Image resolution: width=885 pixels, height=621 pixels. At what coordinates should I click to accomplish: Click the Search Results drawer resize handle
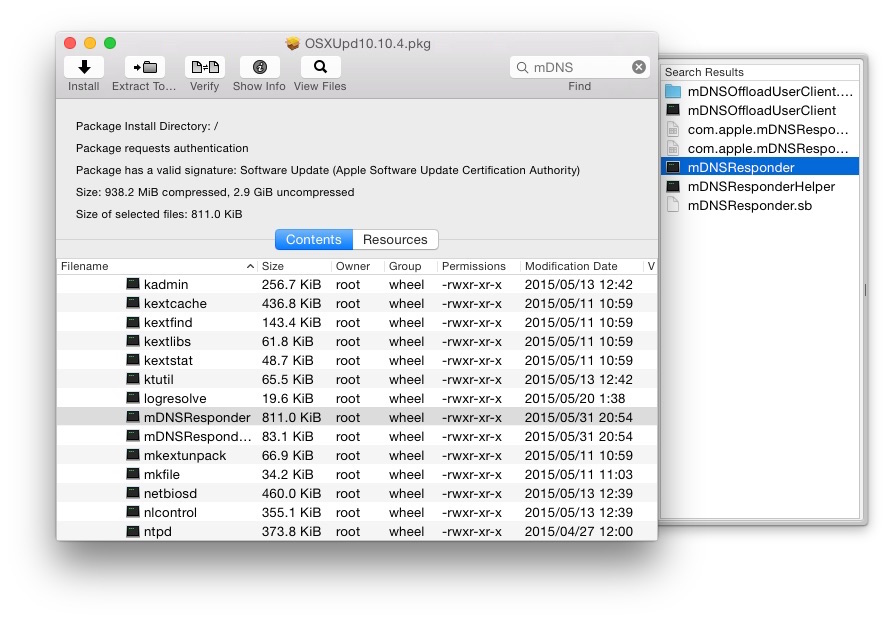(x=865, y=290)
